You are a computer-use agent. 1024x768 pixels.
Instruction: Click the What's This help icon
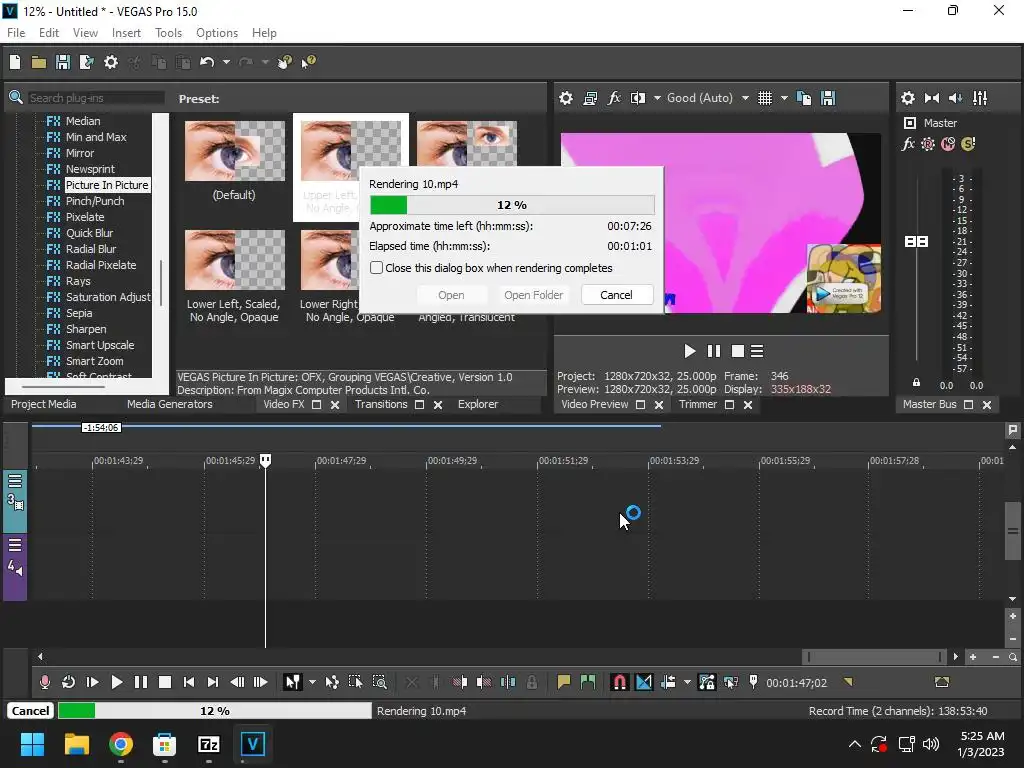coord(308,62)
